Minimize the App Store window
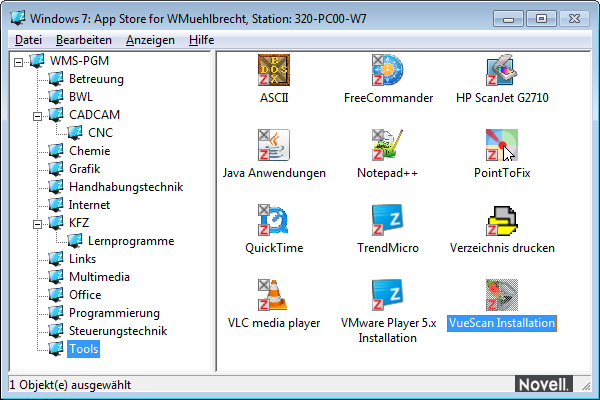Screen dimensions: 600x400 508,19
